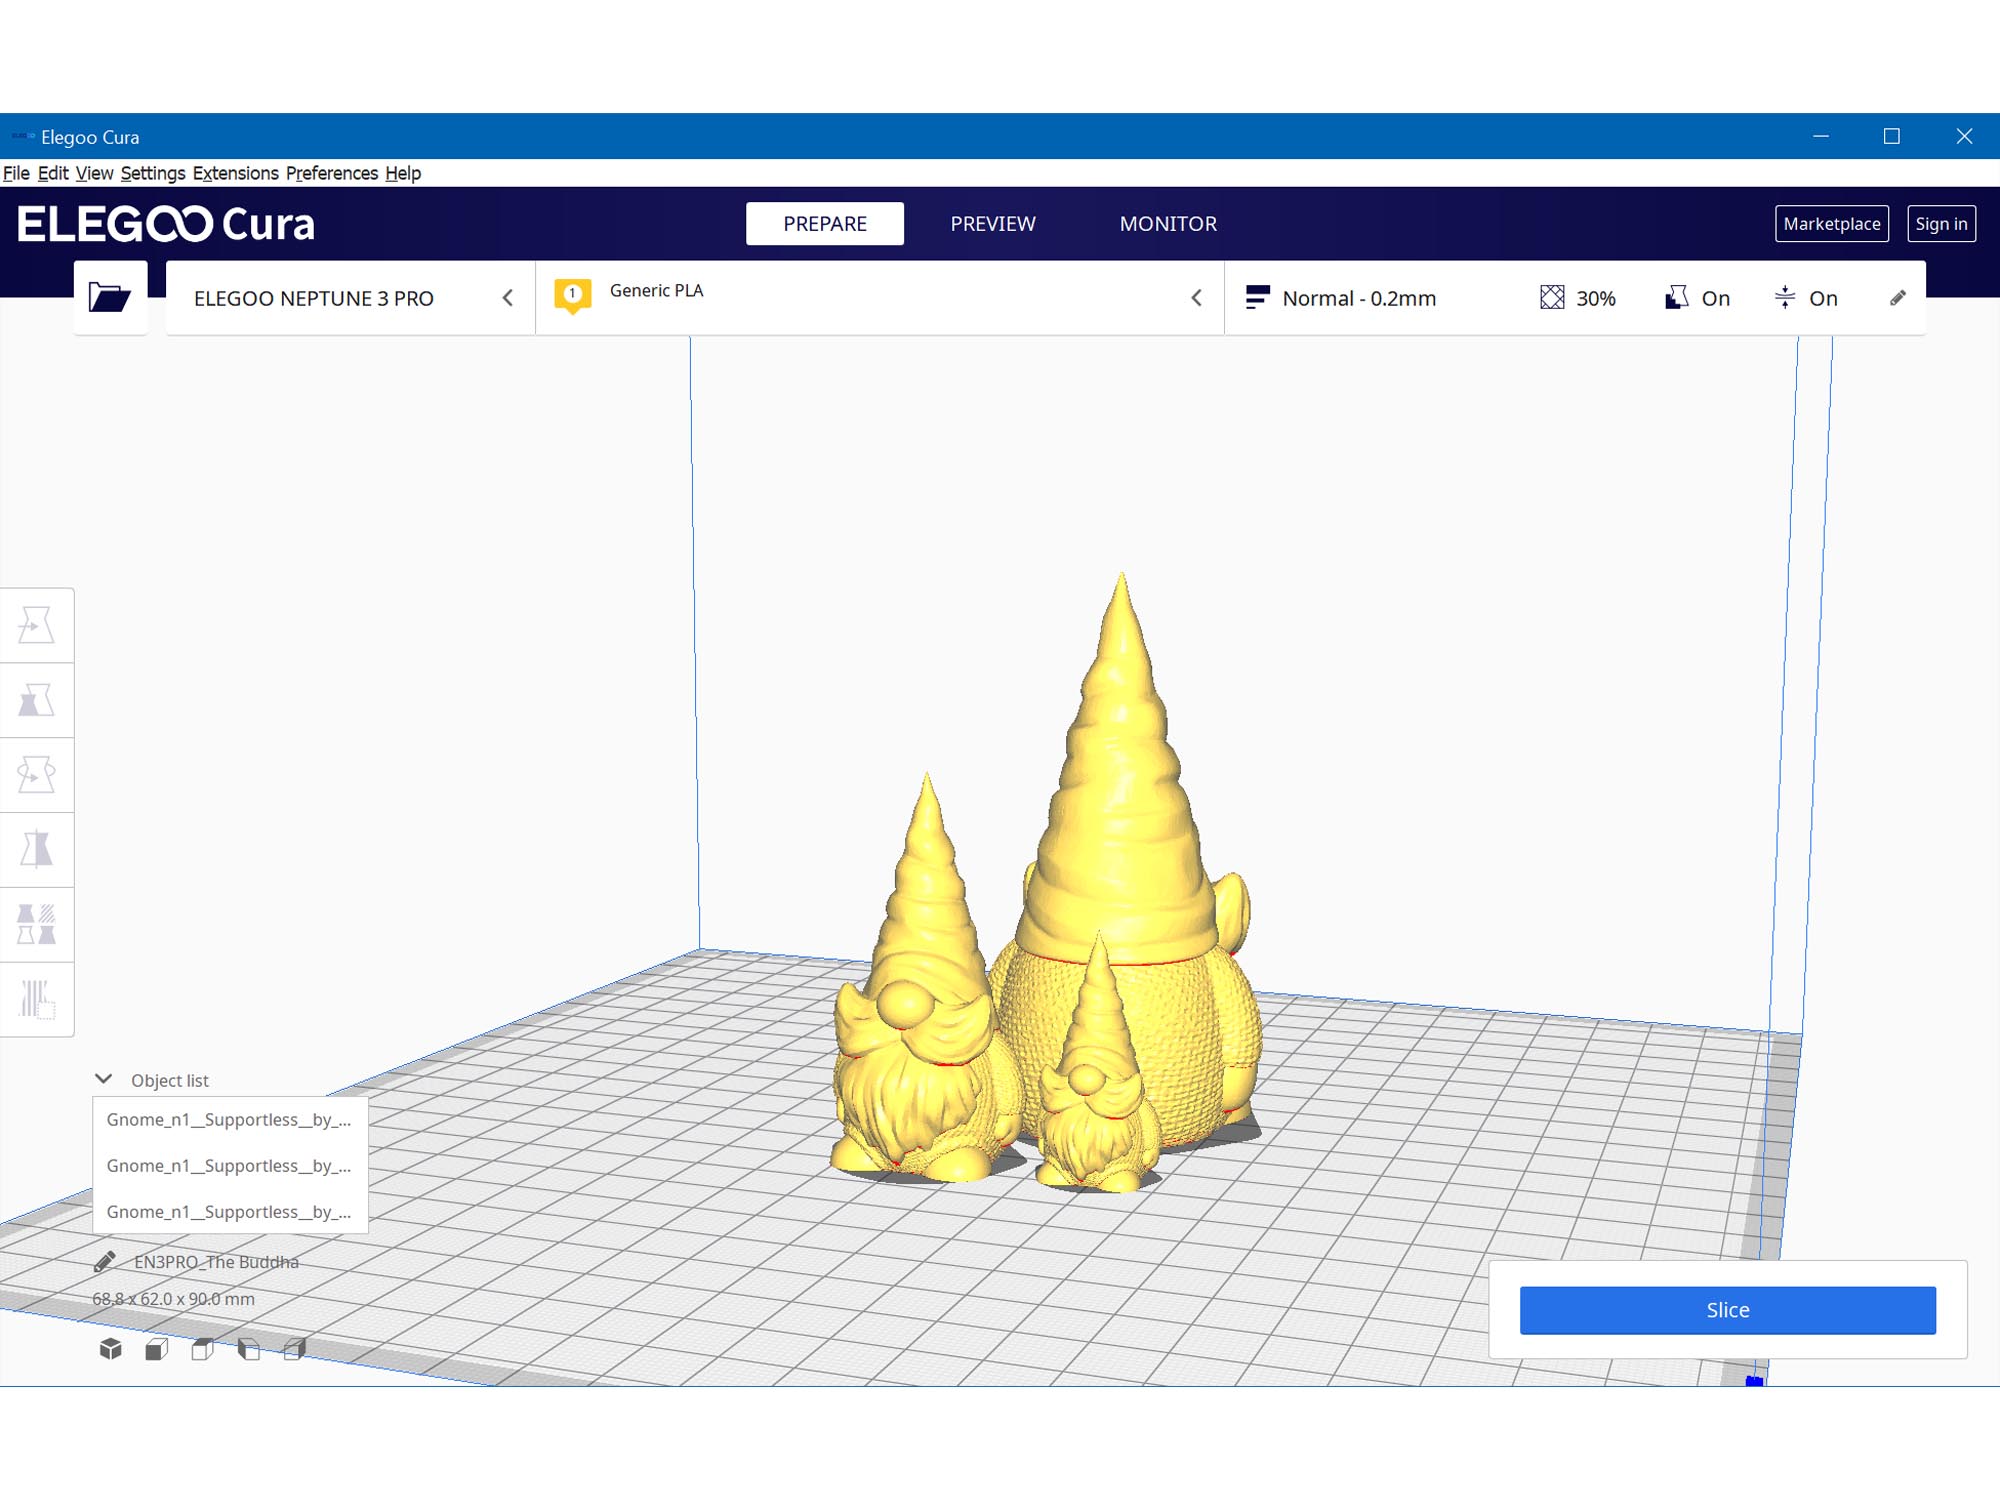Image resolution: width=2000 pixels, height=1500 pixels.
Task: Select the Scale tool in left toolbar
Action: (x=37, y=700)
